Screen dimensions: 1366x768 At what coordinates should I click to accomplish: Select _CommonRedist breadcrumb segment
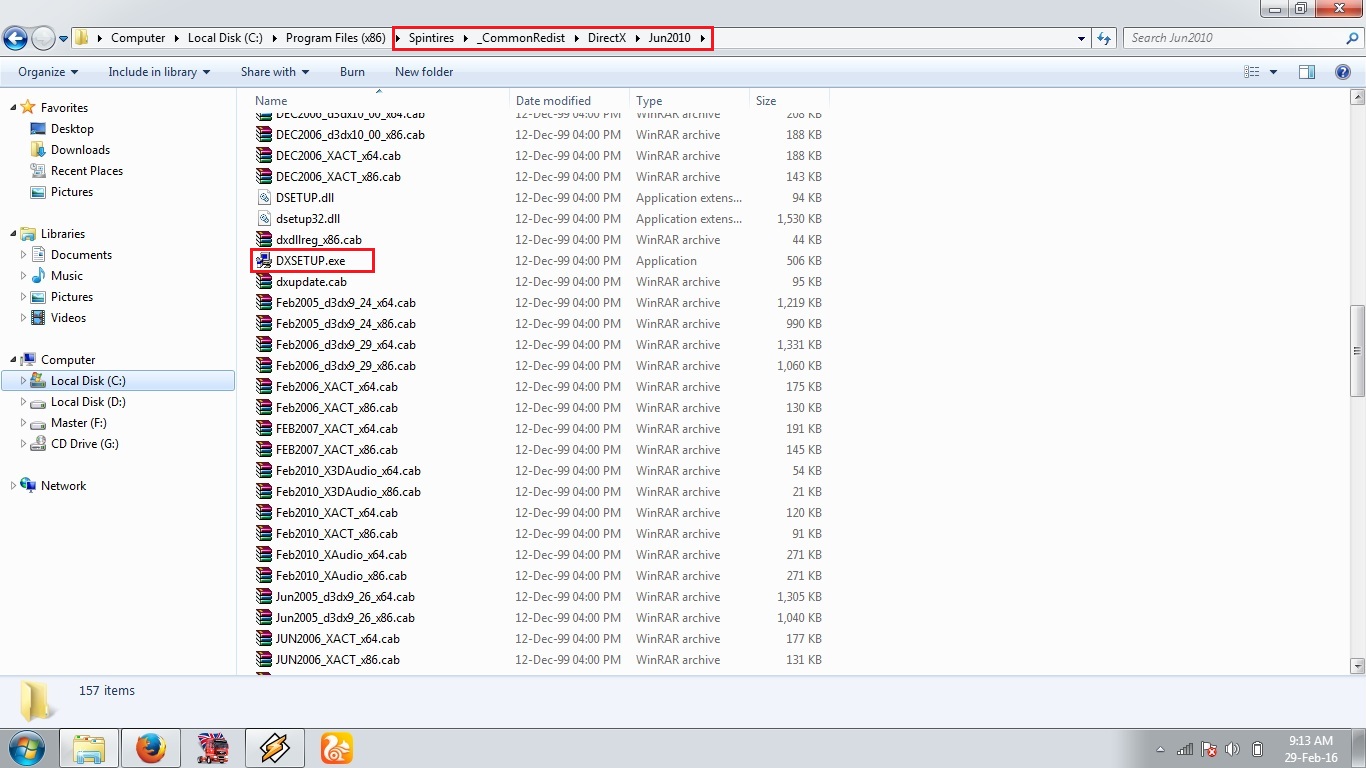[x=521, y=38]
